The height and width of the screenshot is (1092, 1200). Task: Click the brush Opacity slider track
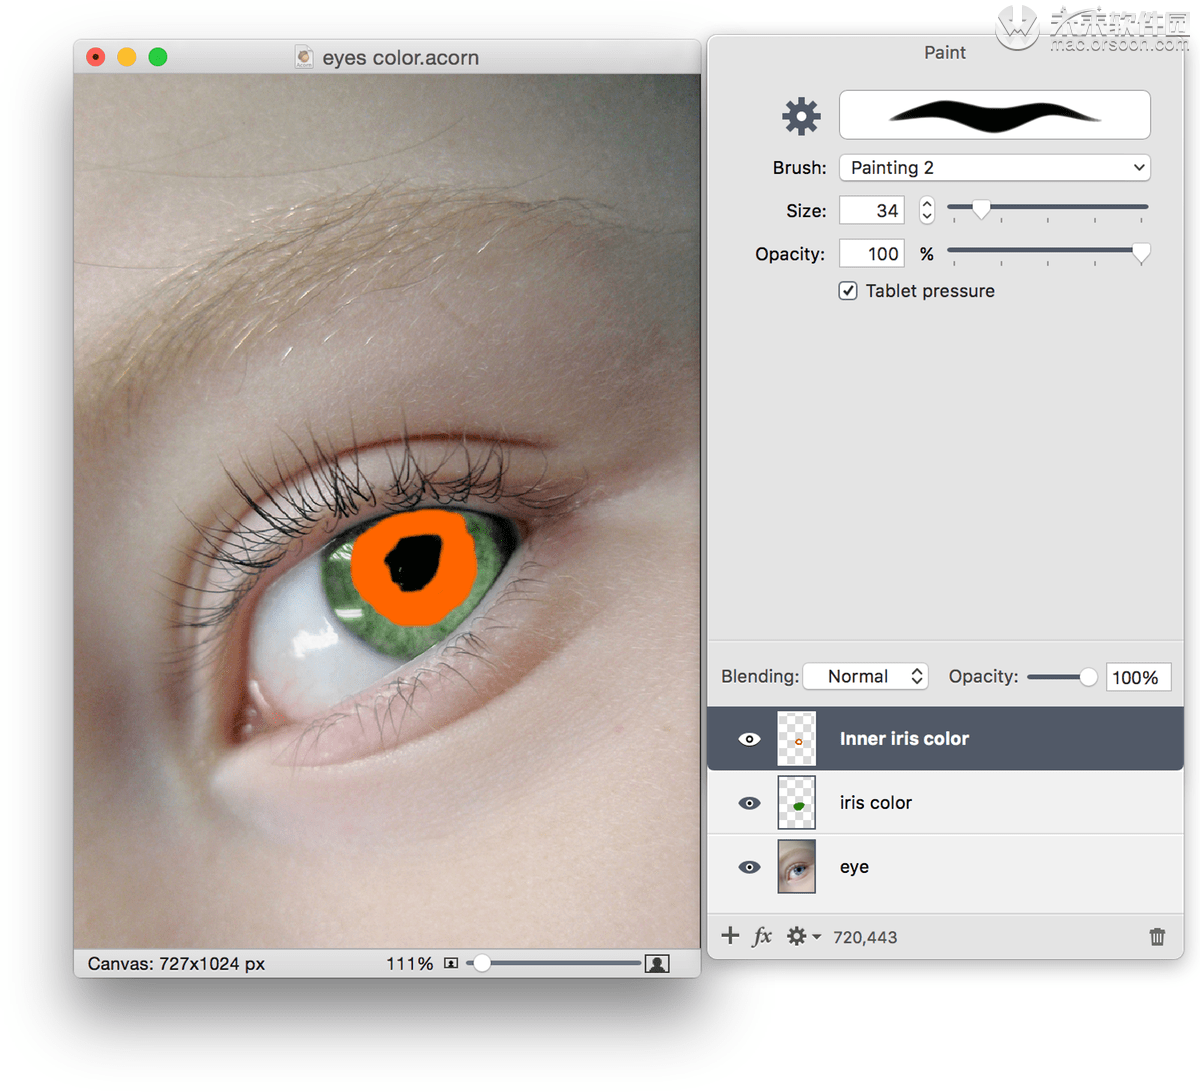click(x=1047, y=250)
